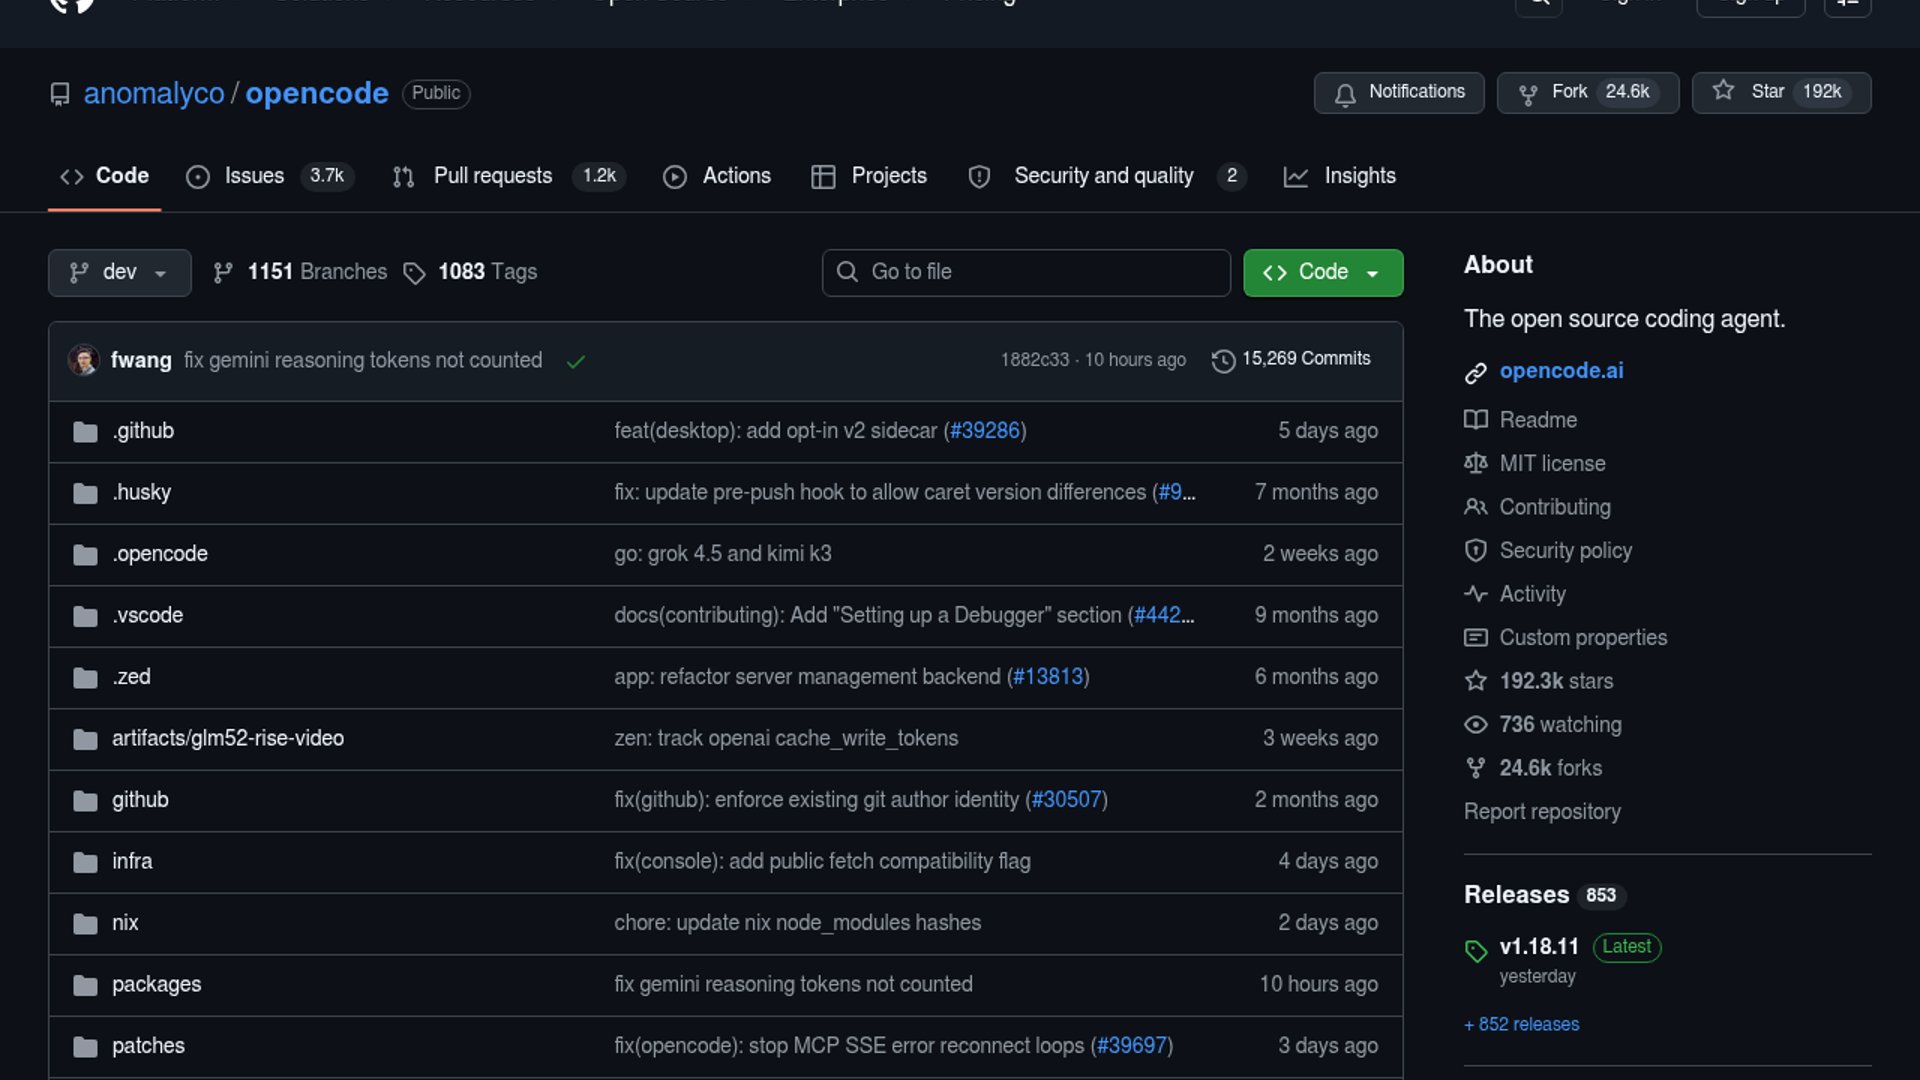1920x1080 pixels.
Task: Click folder icon beside infra
Action: pos(86,862)
